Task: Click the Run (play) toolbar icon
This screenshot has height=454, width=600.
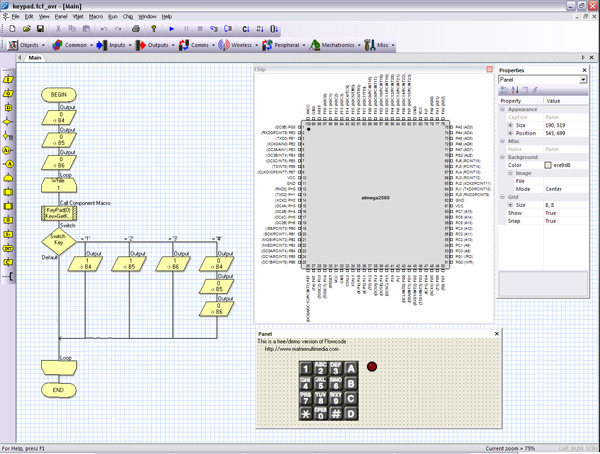Action: click(x=171, y=29)
